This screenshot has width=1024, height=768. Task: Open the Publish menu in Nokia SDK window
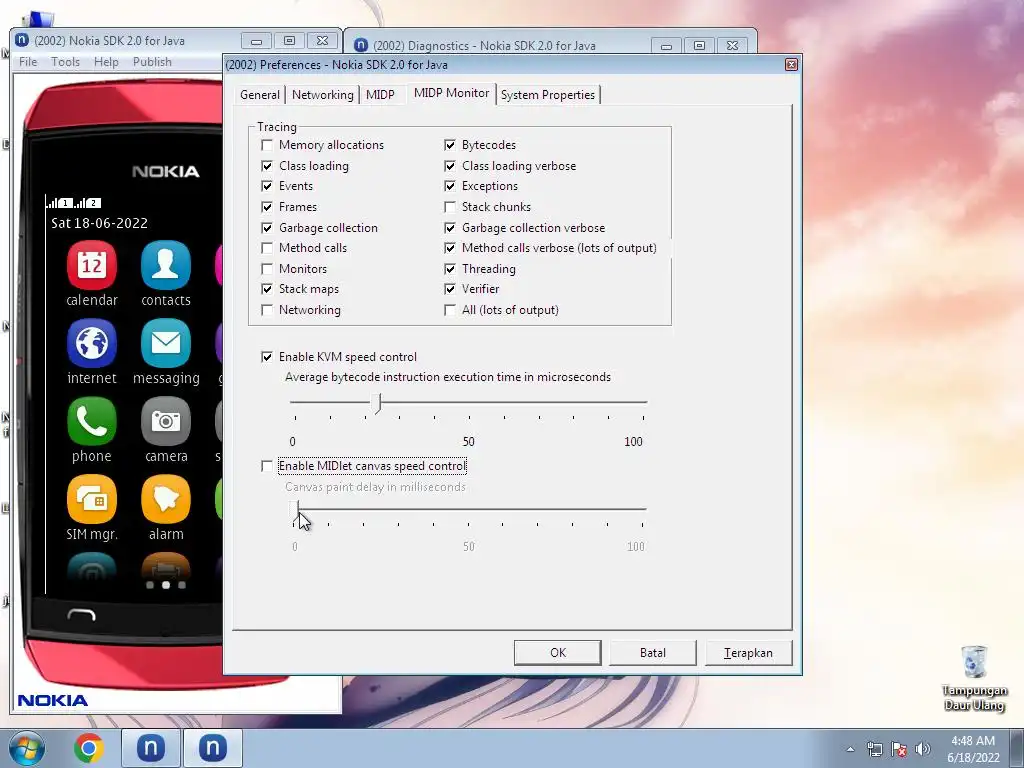152,62
